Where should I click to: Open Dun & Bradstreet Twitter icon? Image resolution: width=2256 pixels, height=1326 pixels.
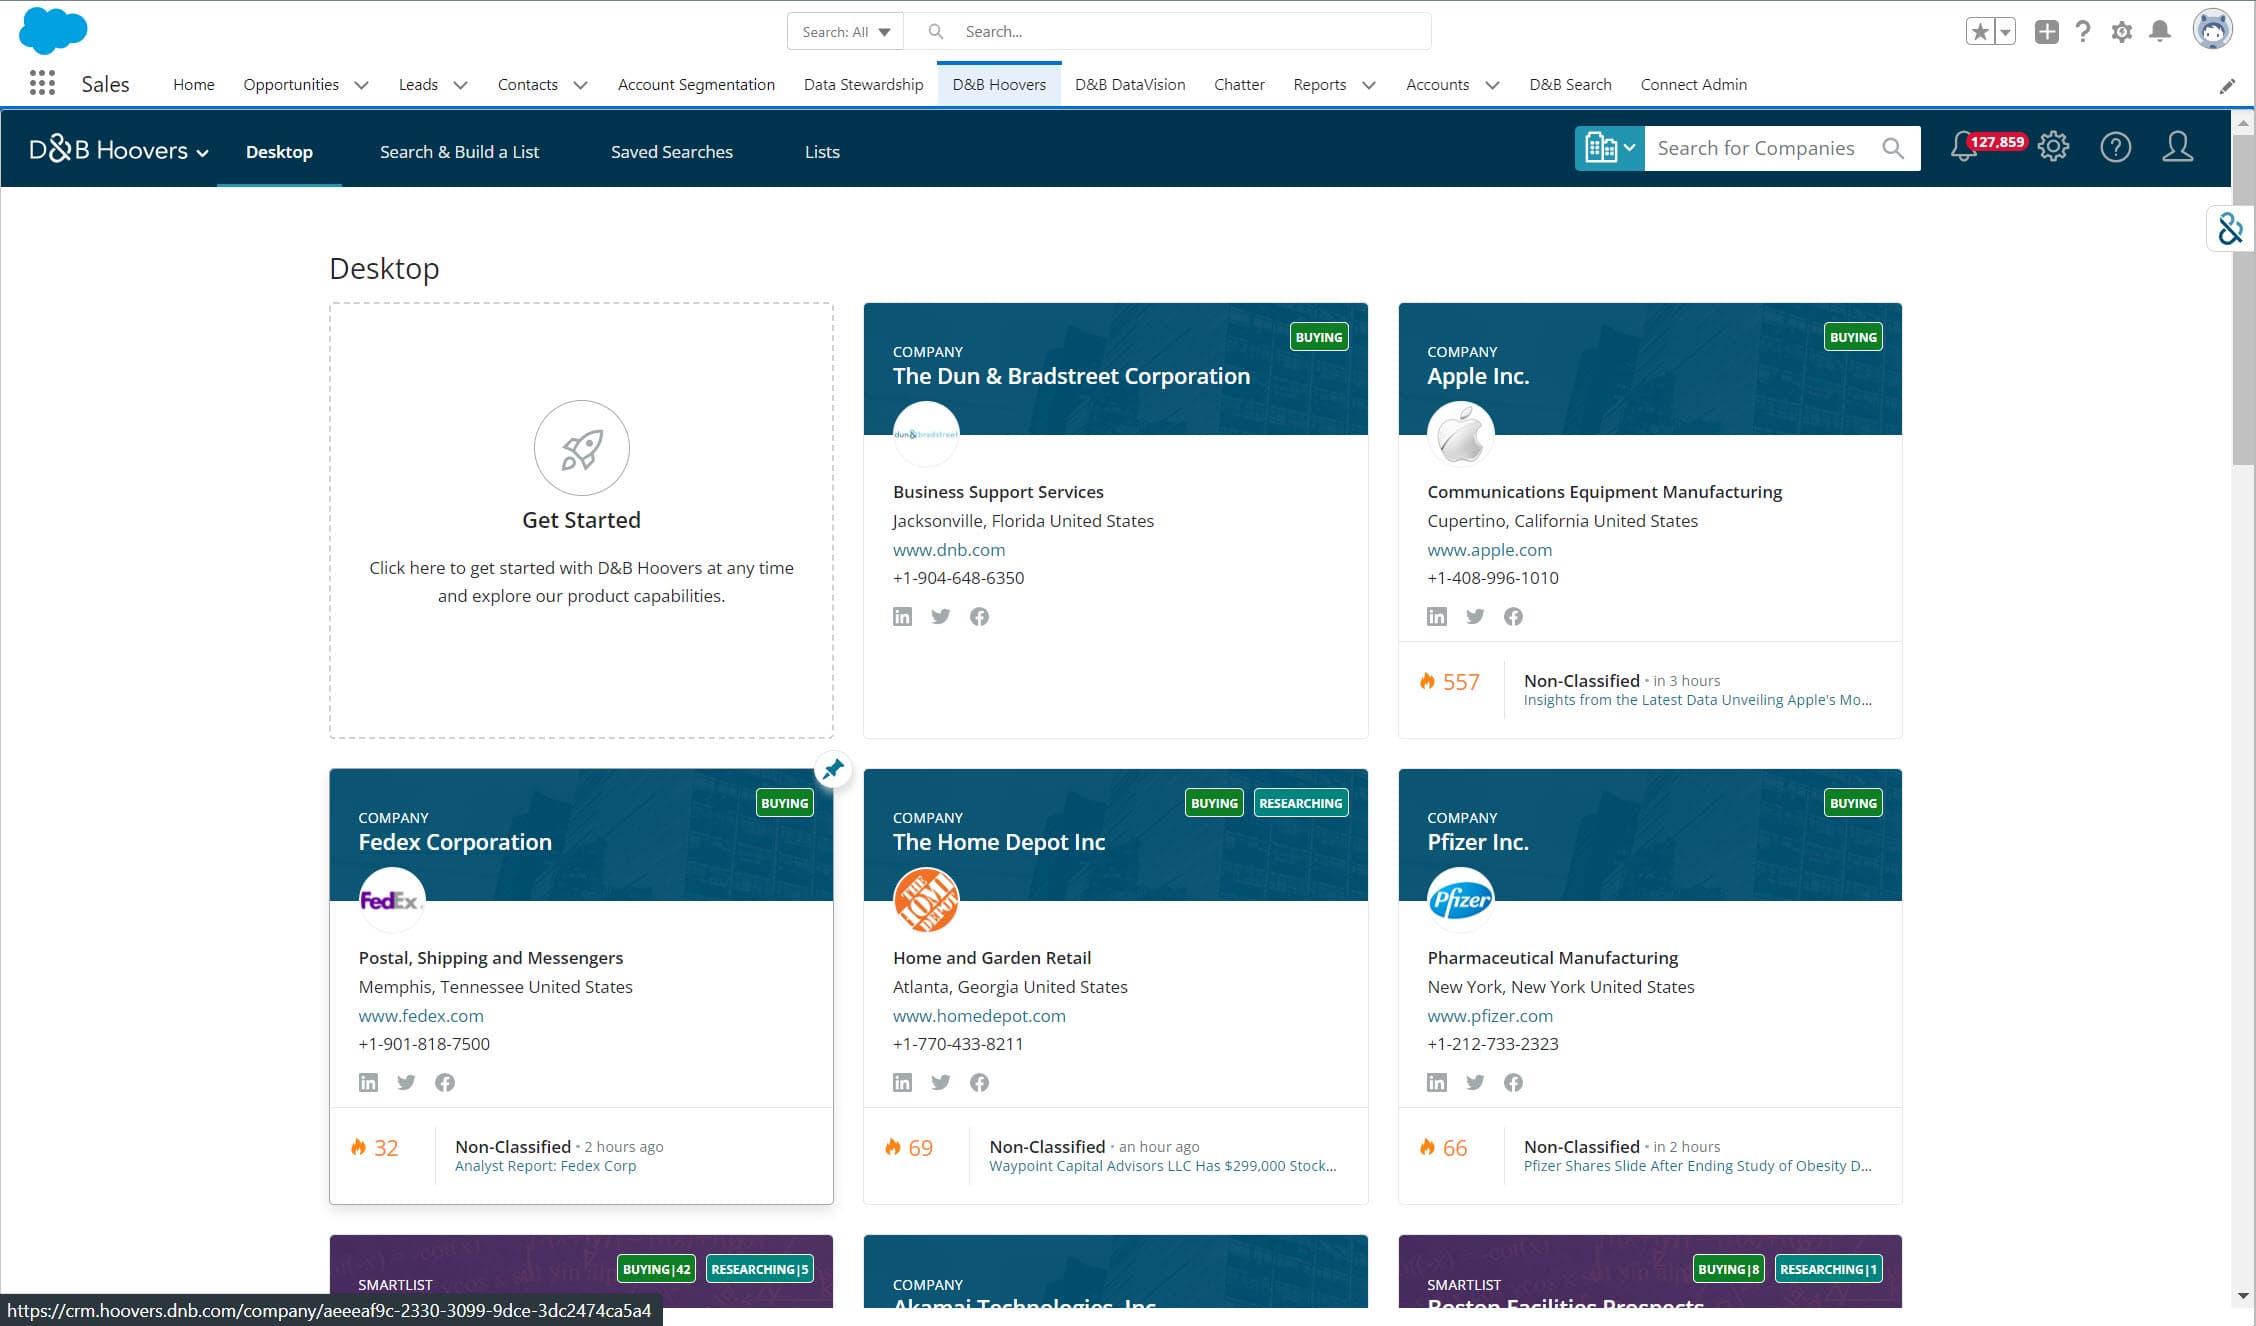(940, 616)
